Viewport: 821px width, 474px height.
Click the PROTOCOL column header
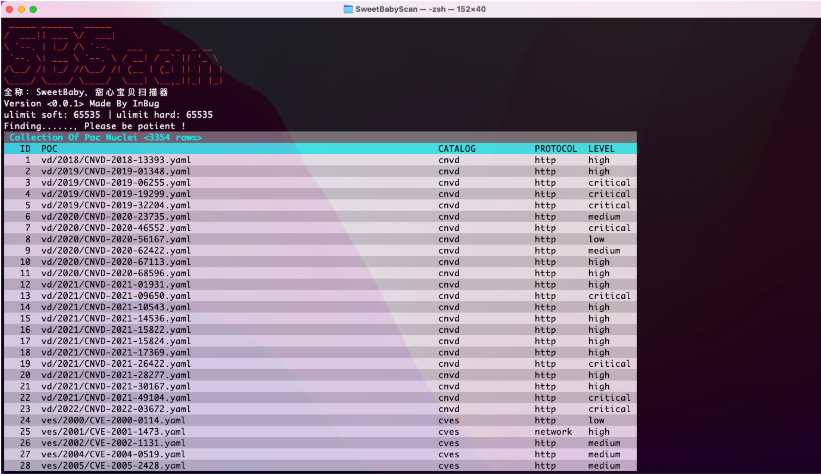556,149
